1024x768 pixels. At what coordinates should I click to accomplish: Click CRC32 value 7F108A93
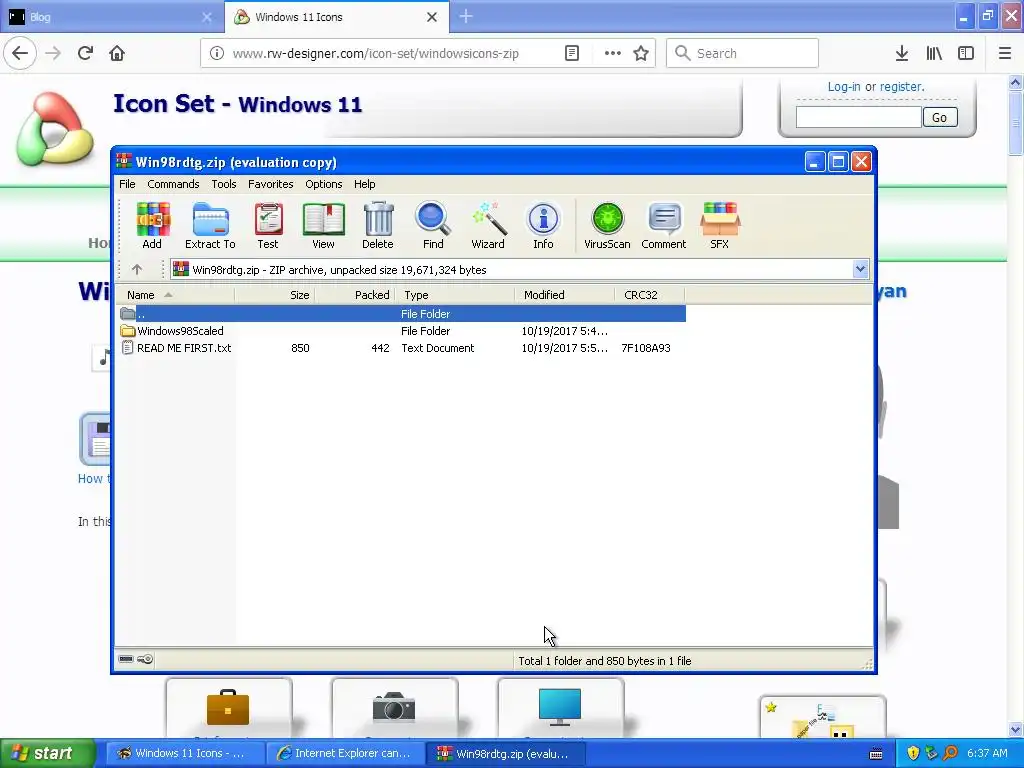click(x=646, y=348)
